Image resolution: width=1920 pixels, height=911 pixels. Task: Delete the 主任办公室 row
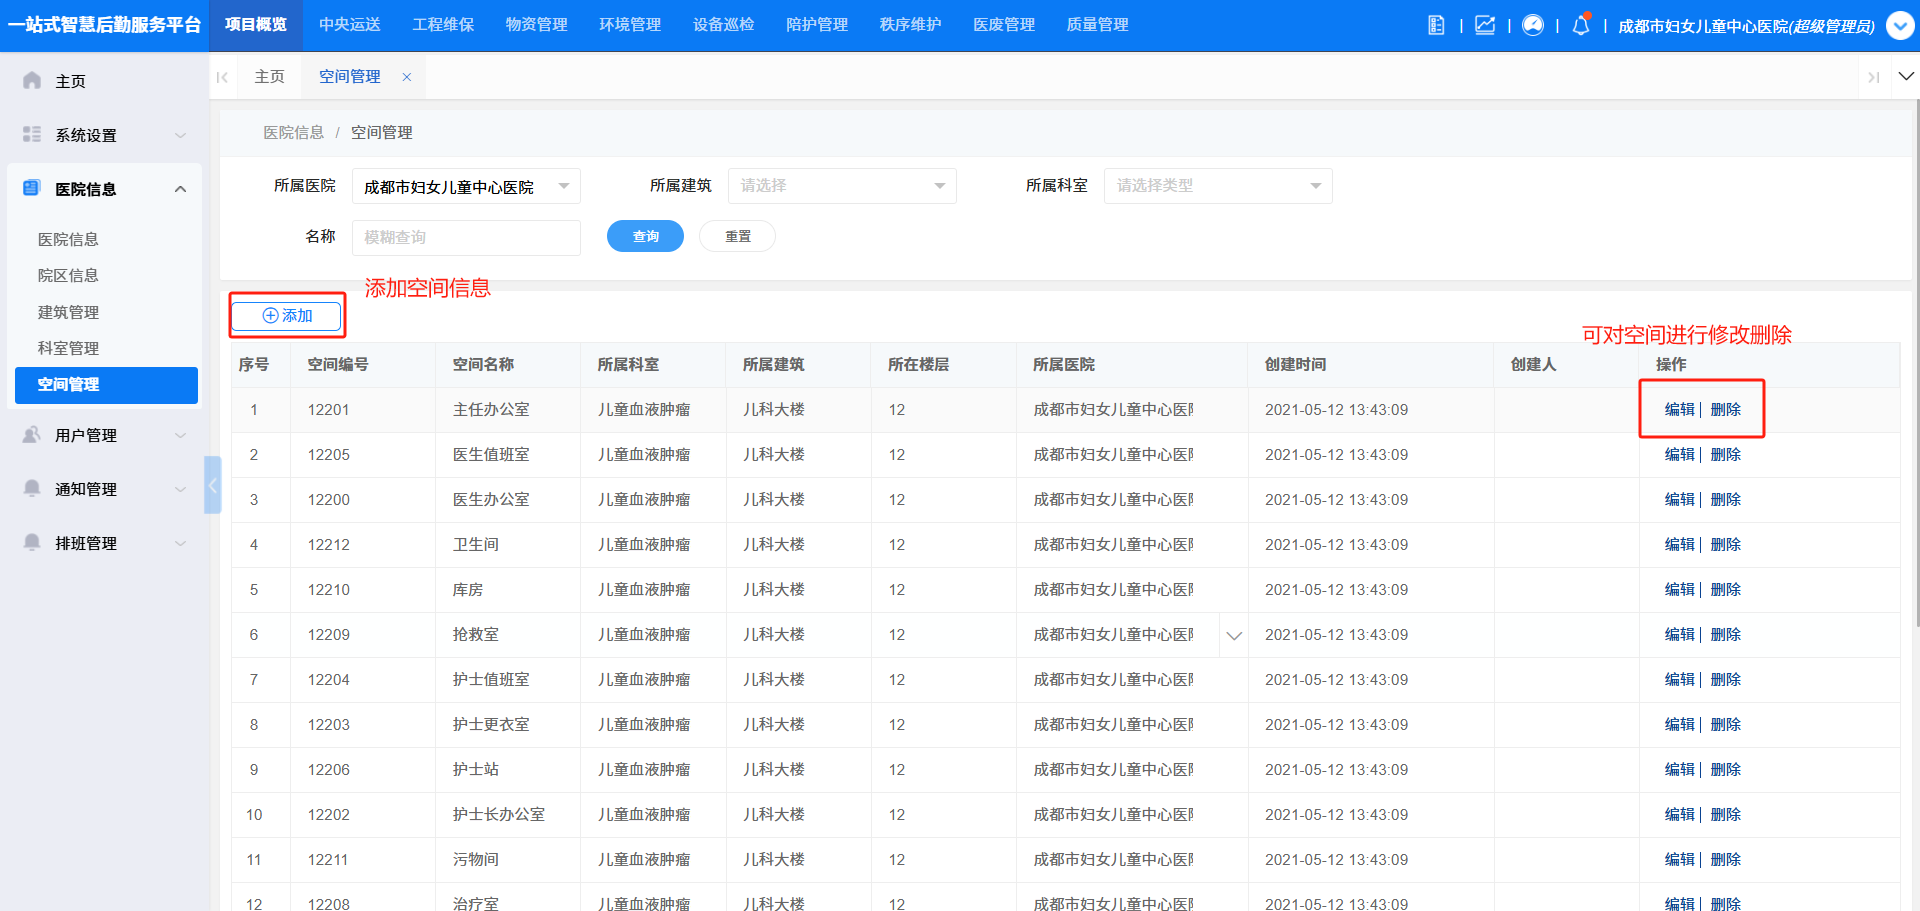[1726, 409]
